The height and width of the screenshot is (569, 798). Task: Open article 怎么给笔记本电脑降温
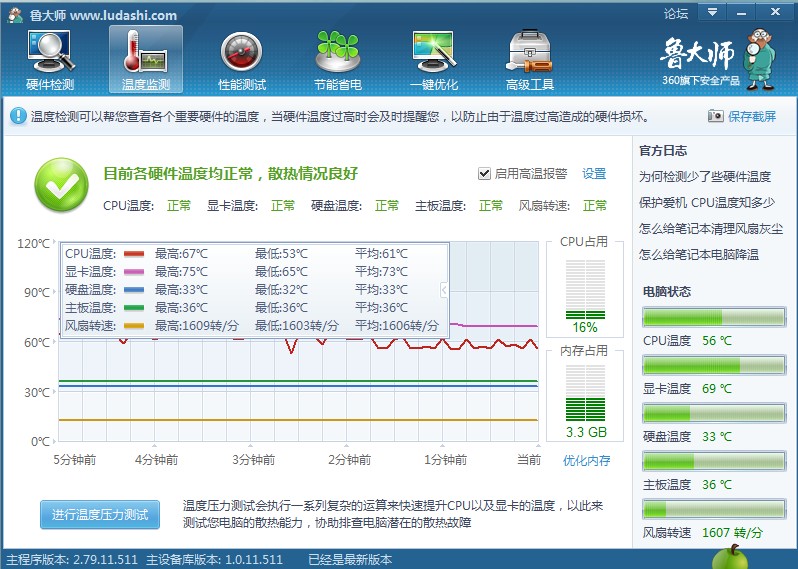[x=699, y=254]
